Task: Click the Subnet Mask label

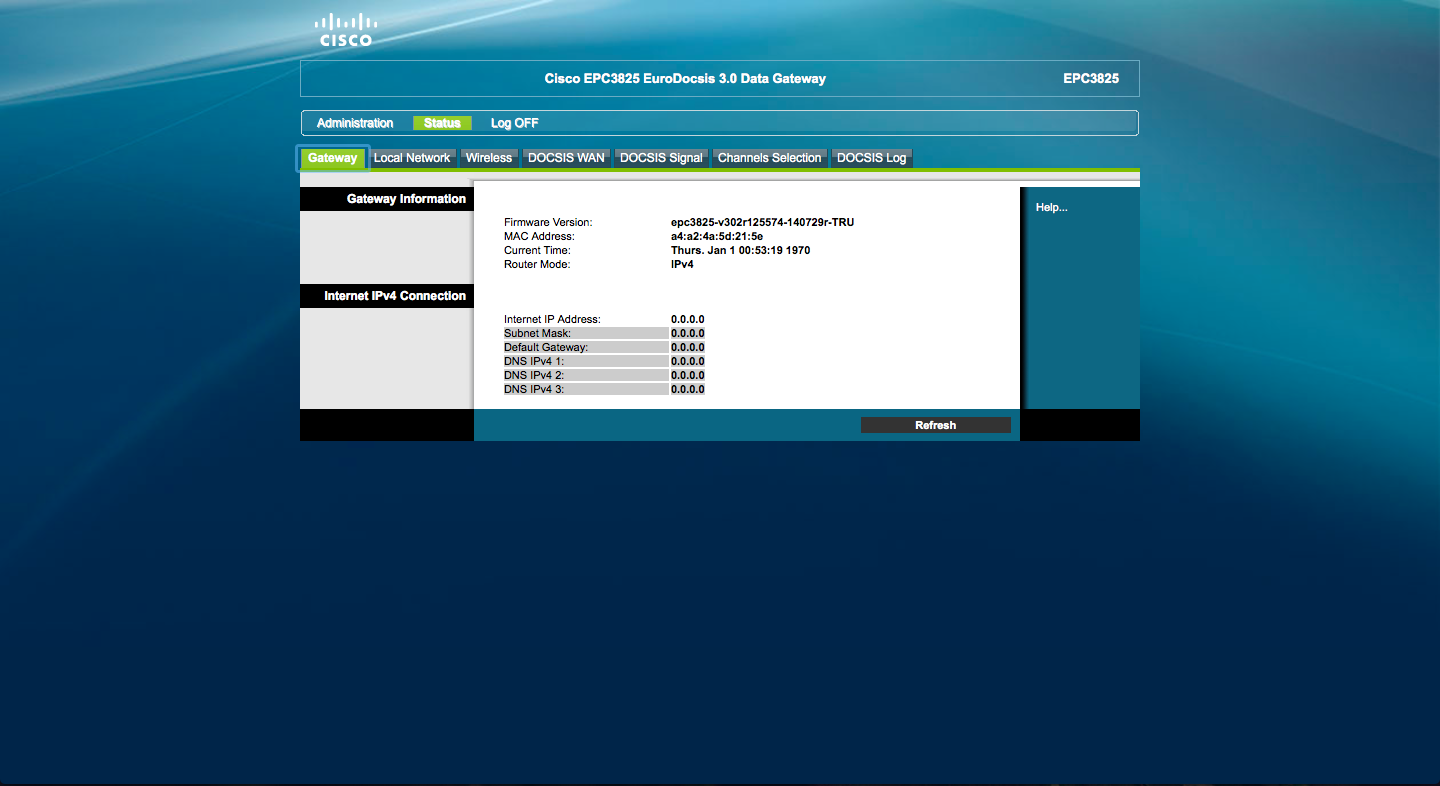Action: click(537, 333)
